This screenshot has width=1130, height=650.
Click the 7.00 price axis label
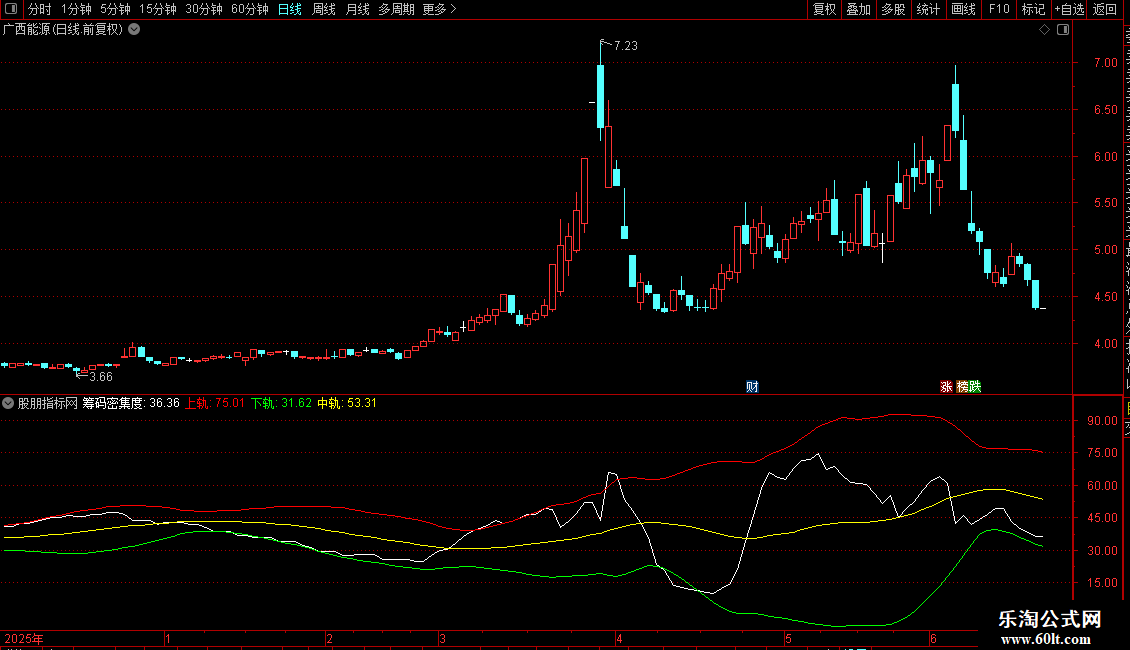(1105, 63)
